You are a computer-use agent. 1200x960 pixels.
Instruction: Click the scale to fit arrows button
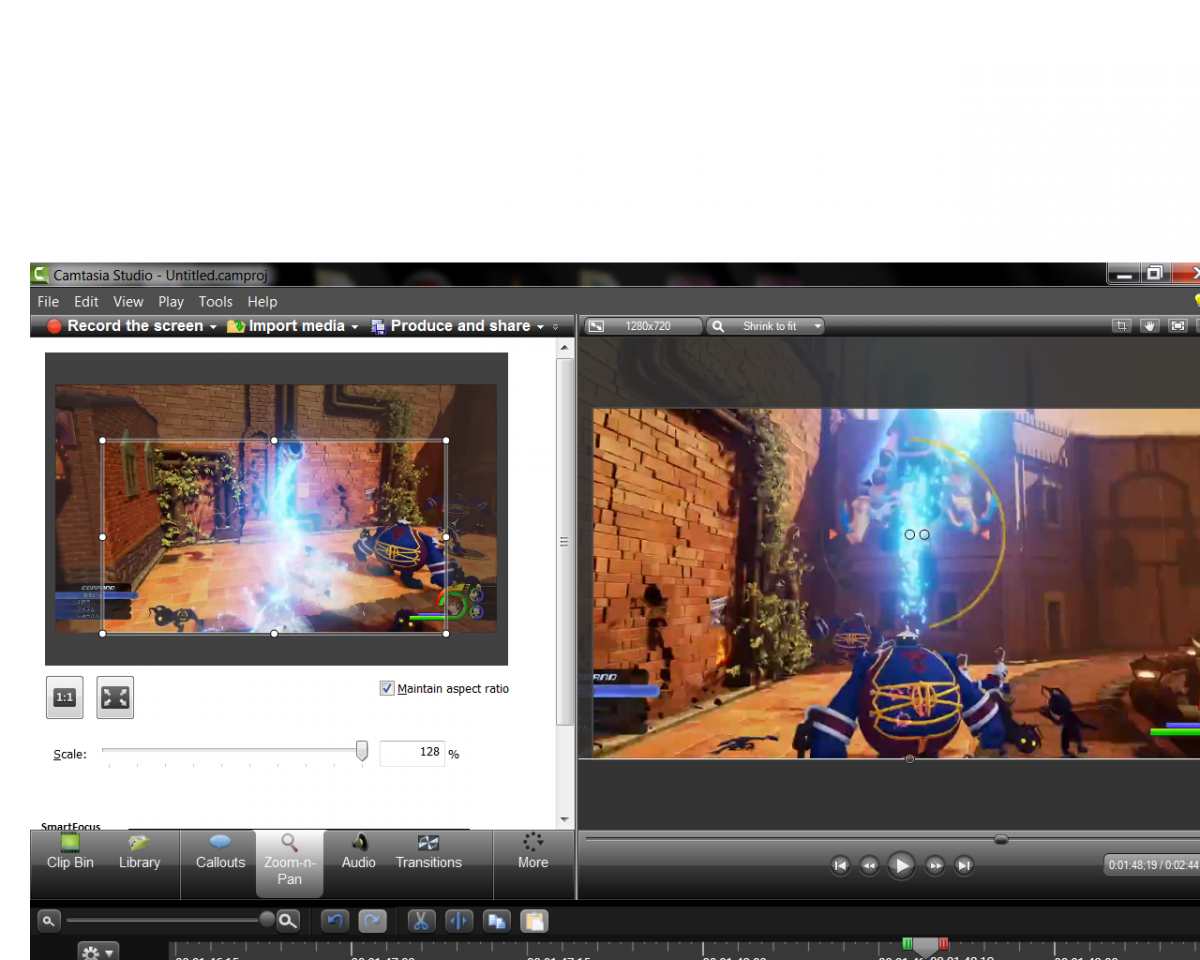click(115, 697)
